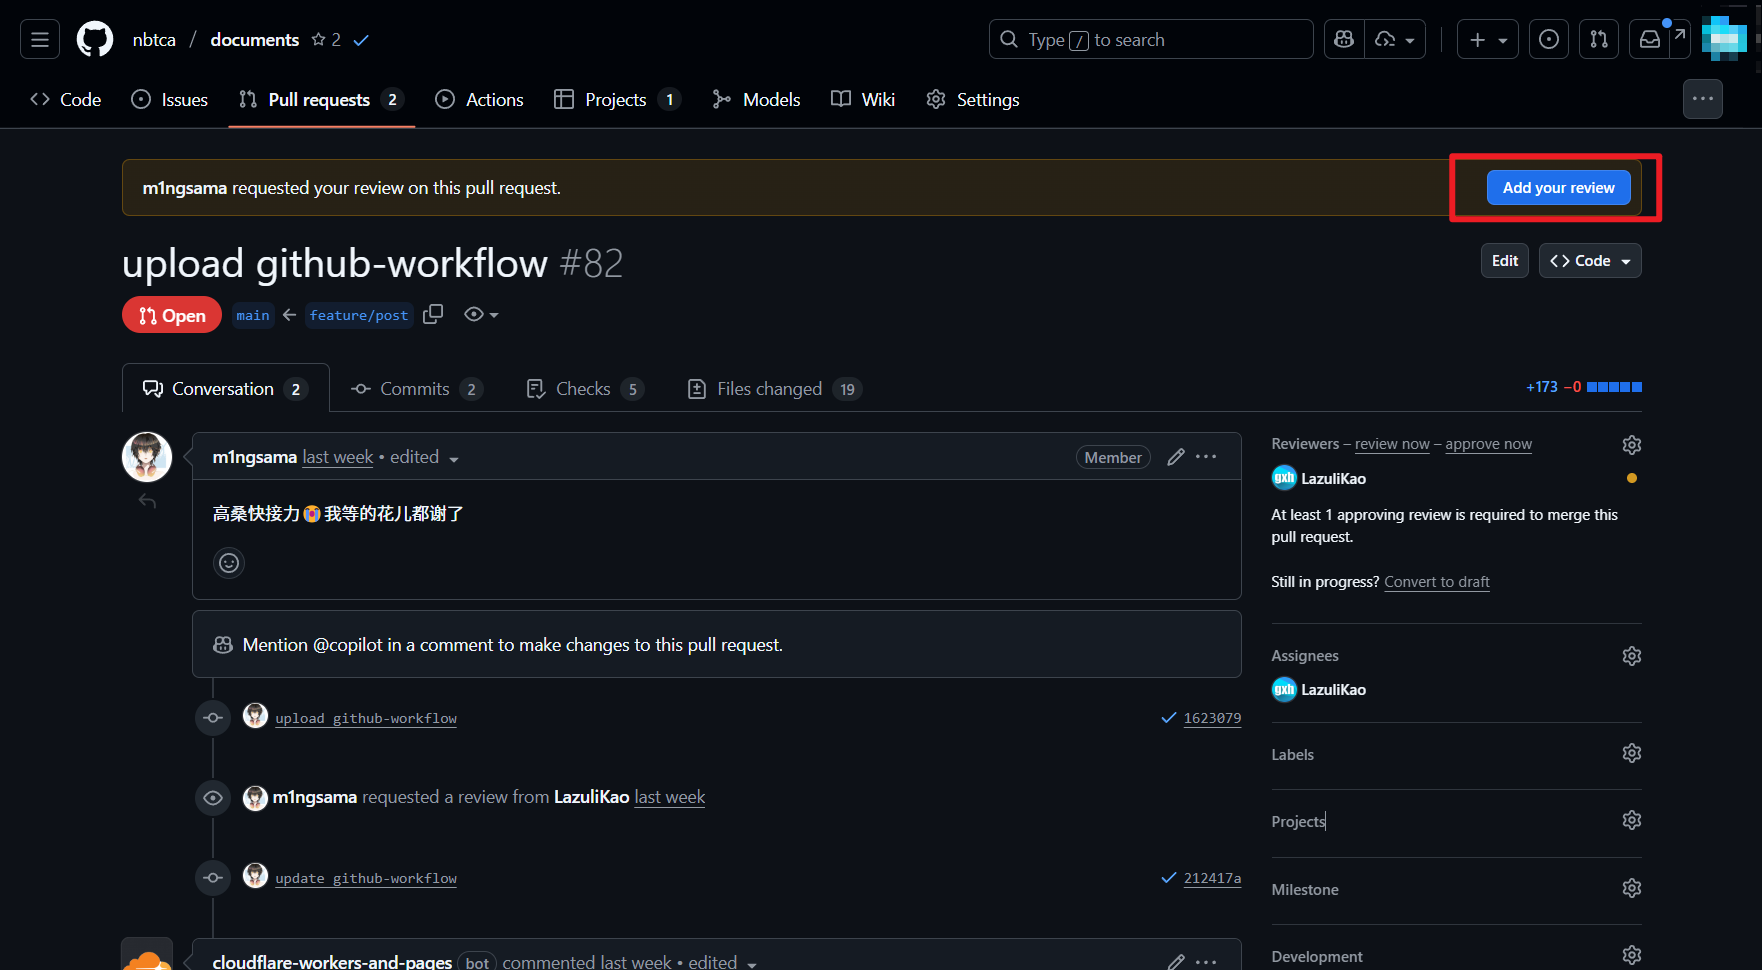Open the hamburger navigation menu
Viewport: 1762px width, 970px height.
(40, 40)
